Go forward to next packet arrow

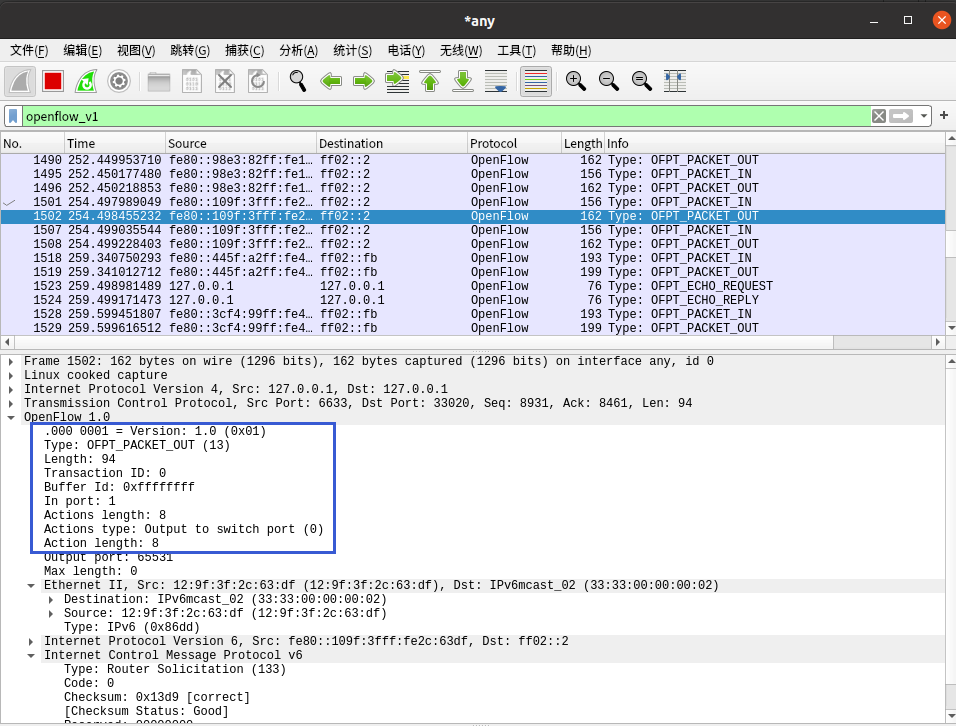click(x=364, y=81)
